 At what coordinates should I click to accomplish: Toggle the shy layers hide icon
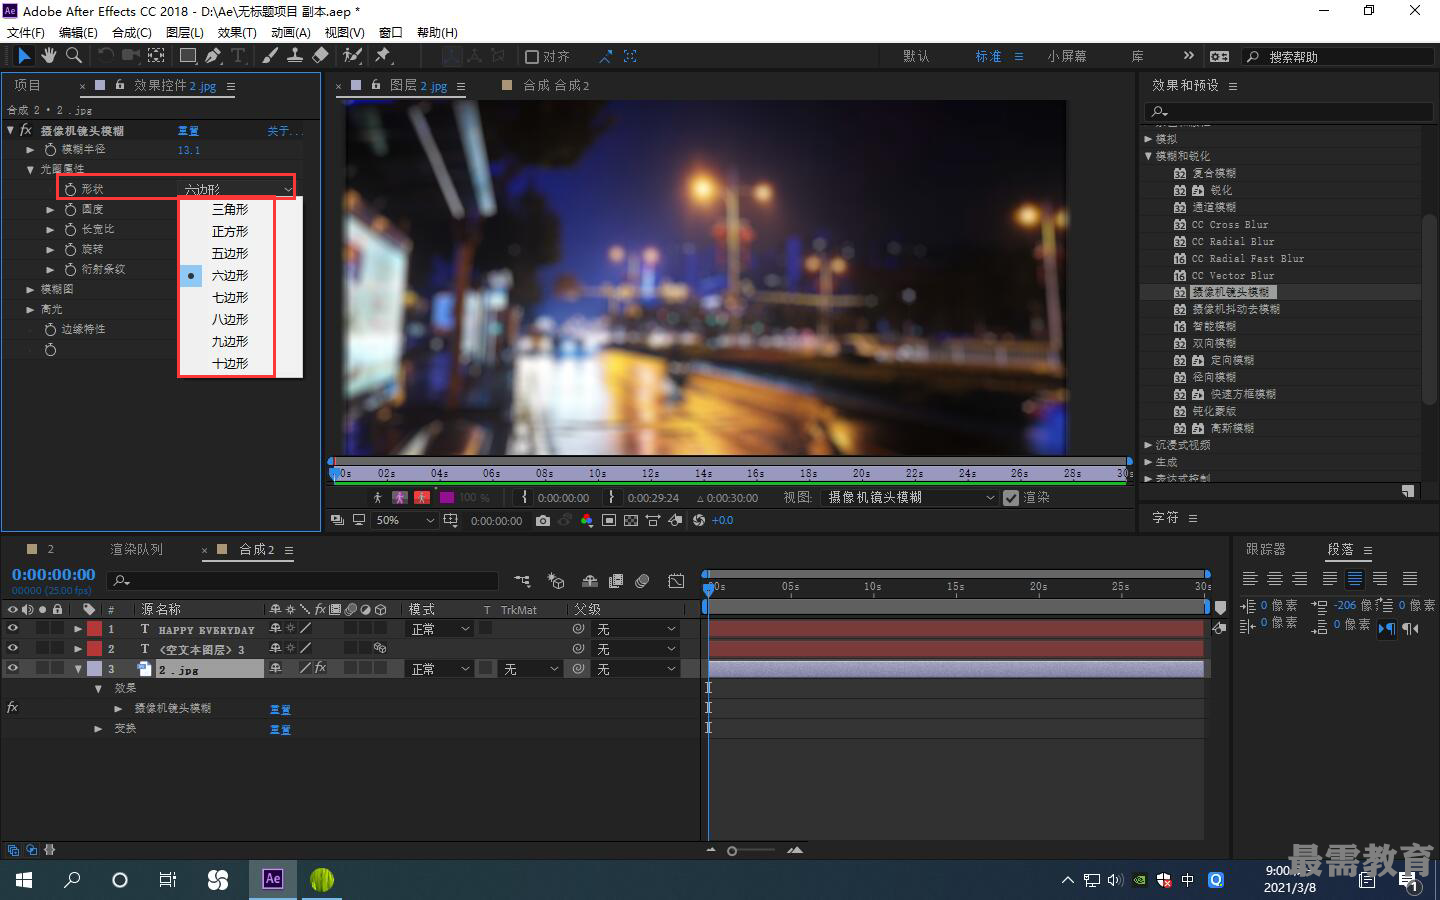tap(590, 581)
